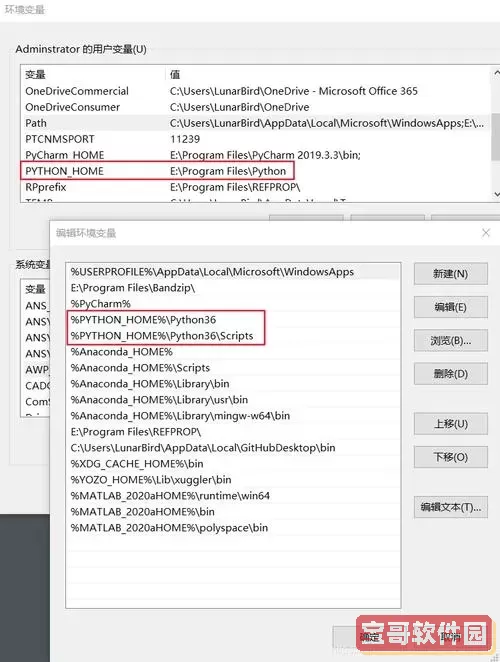Viewport: 500px width, 662px height.
Task: Select %Anaconda_HOME%\Library\bin entry
Action: pyautogui.click(x=233, y=384)
